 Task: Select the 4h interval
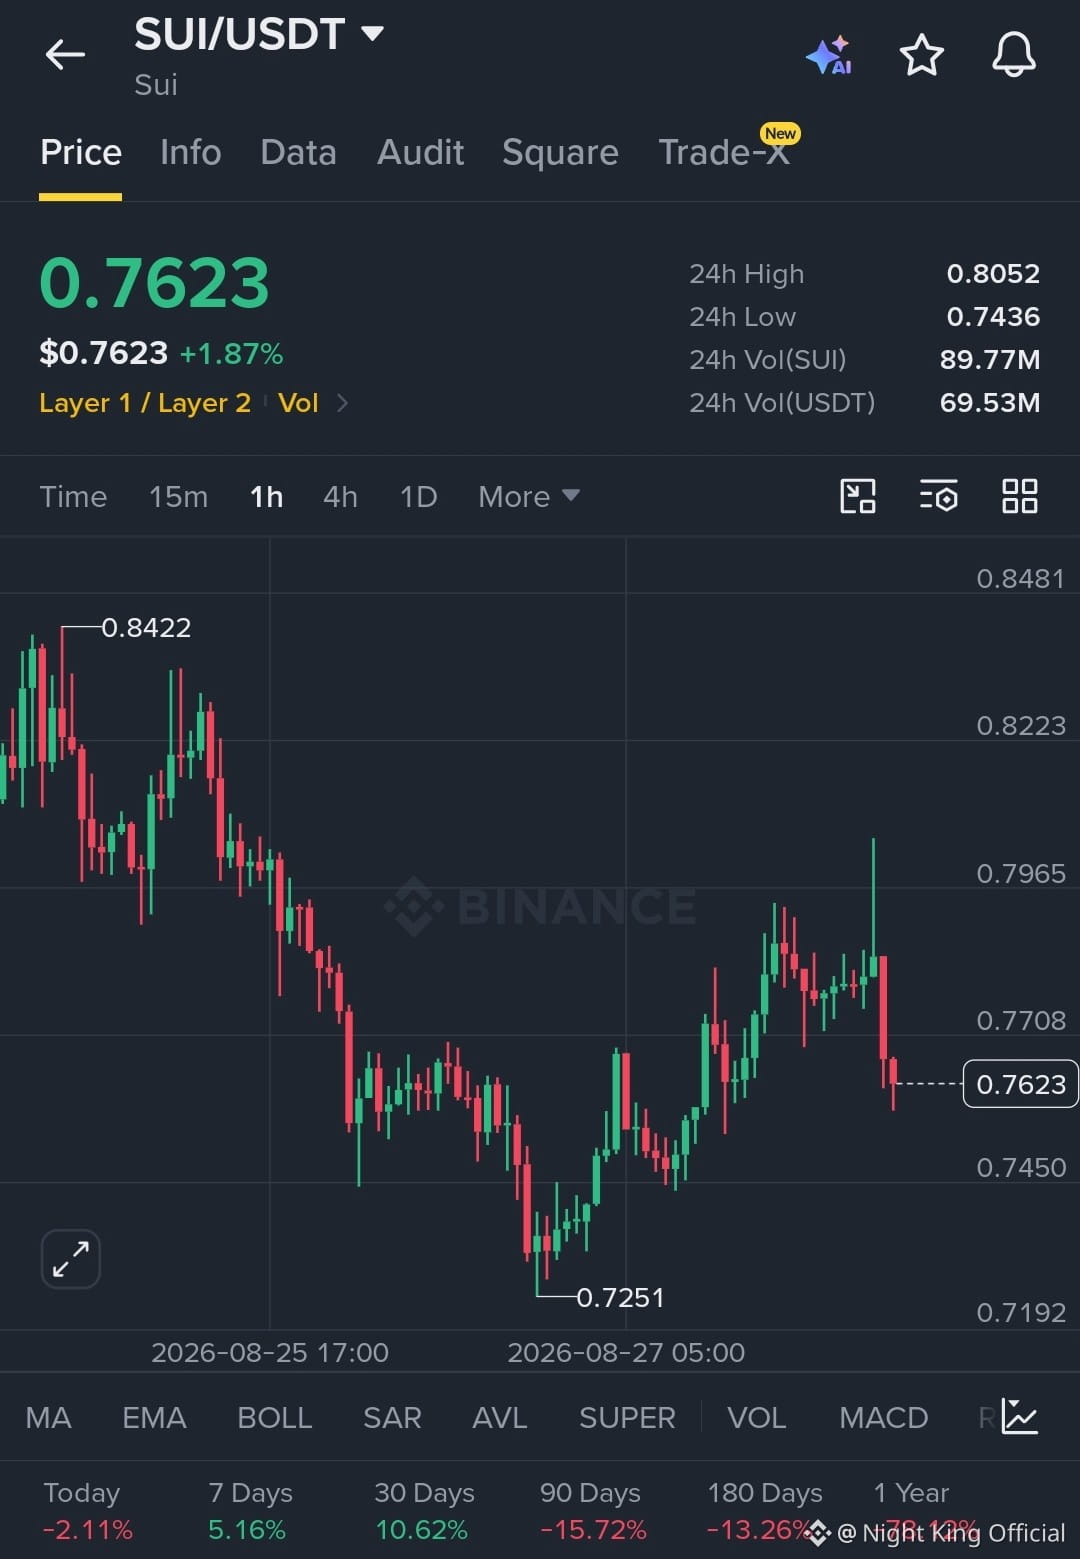coord(340,496)
